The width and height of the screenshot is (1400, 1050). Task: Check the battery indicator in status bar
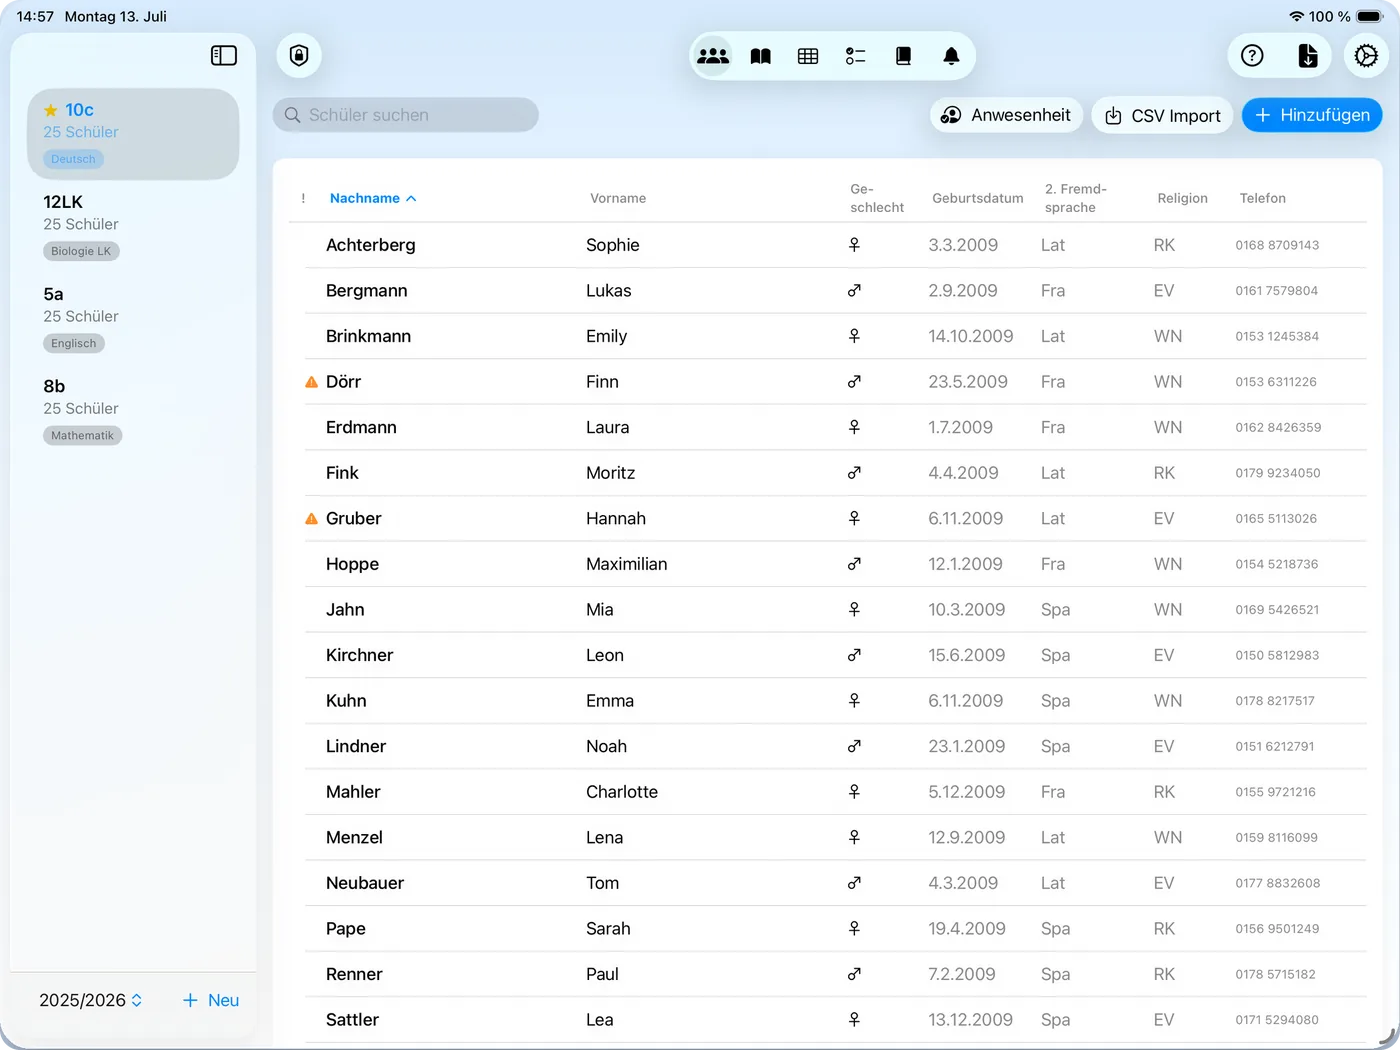click(1370, 17)
